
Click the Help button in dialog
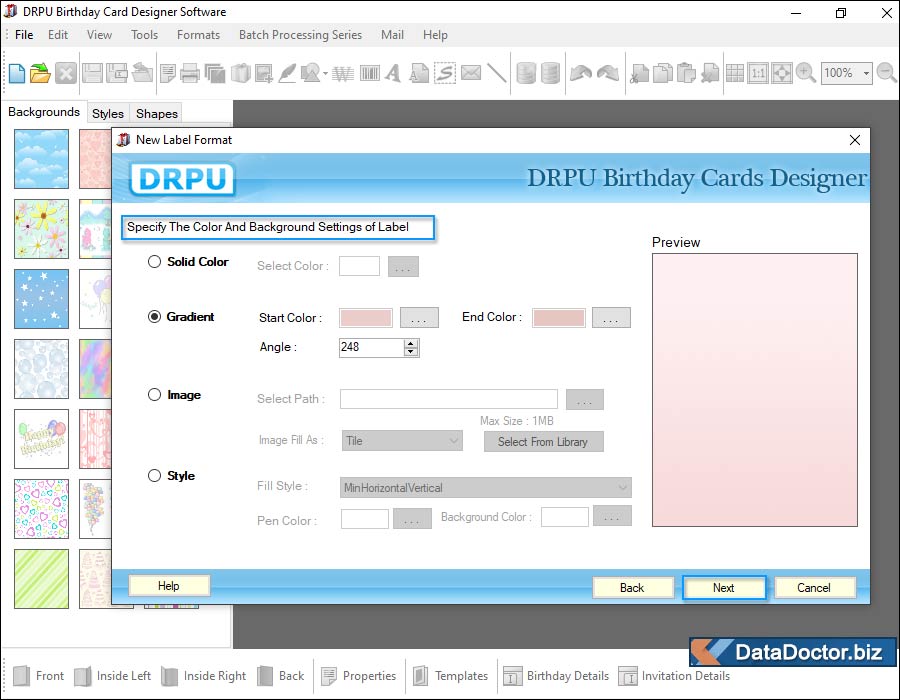coord(169,586)
